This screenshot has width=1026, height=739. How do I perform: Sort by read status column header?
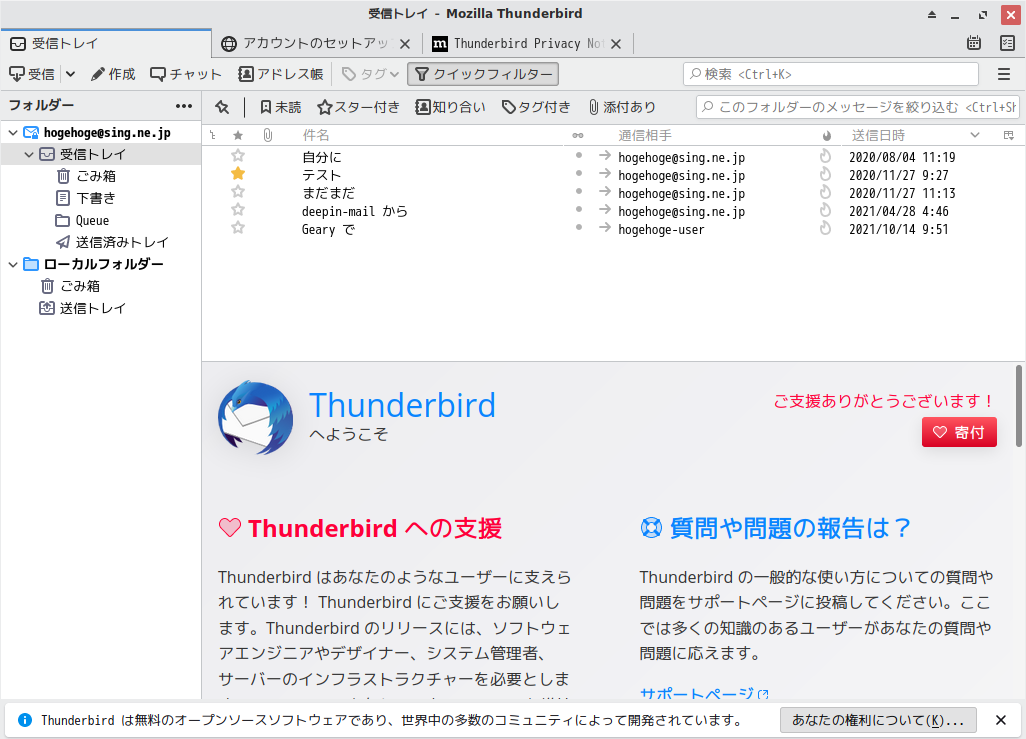578,135
